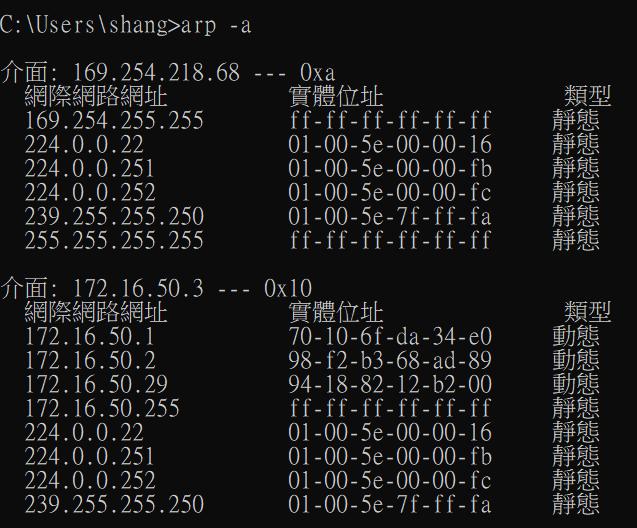This screenshot has height=528, width=637.
Task: Click broadcast IP 172.16.50.255
Action: click(x=102, y=409)
